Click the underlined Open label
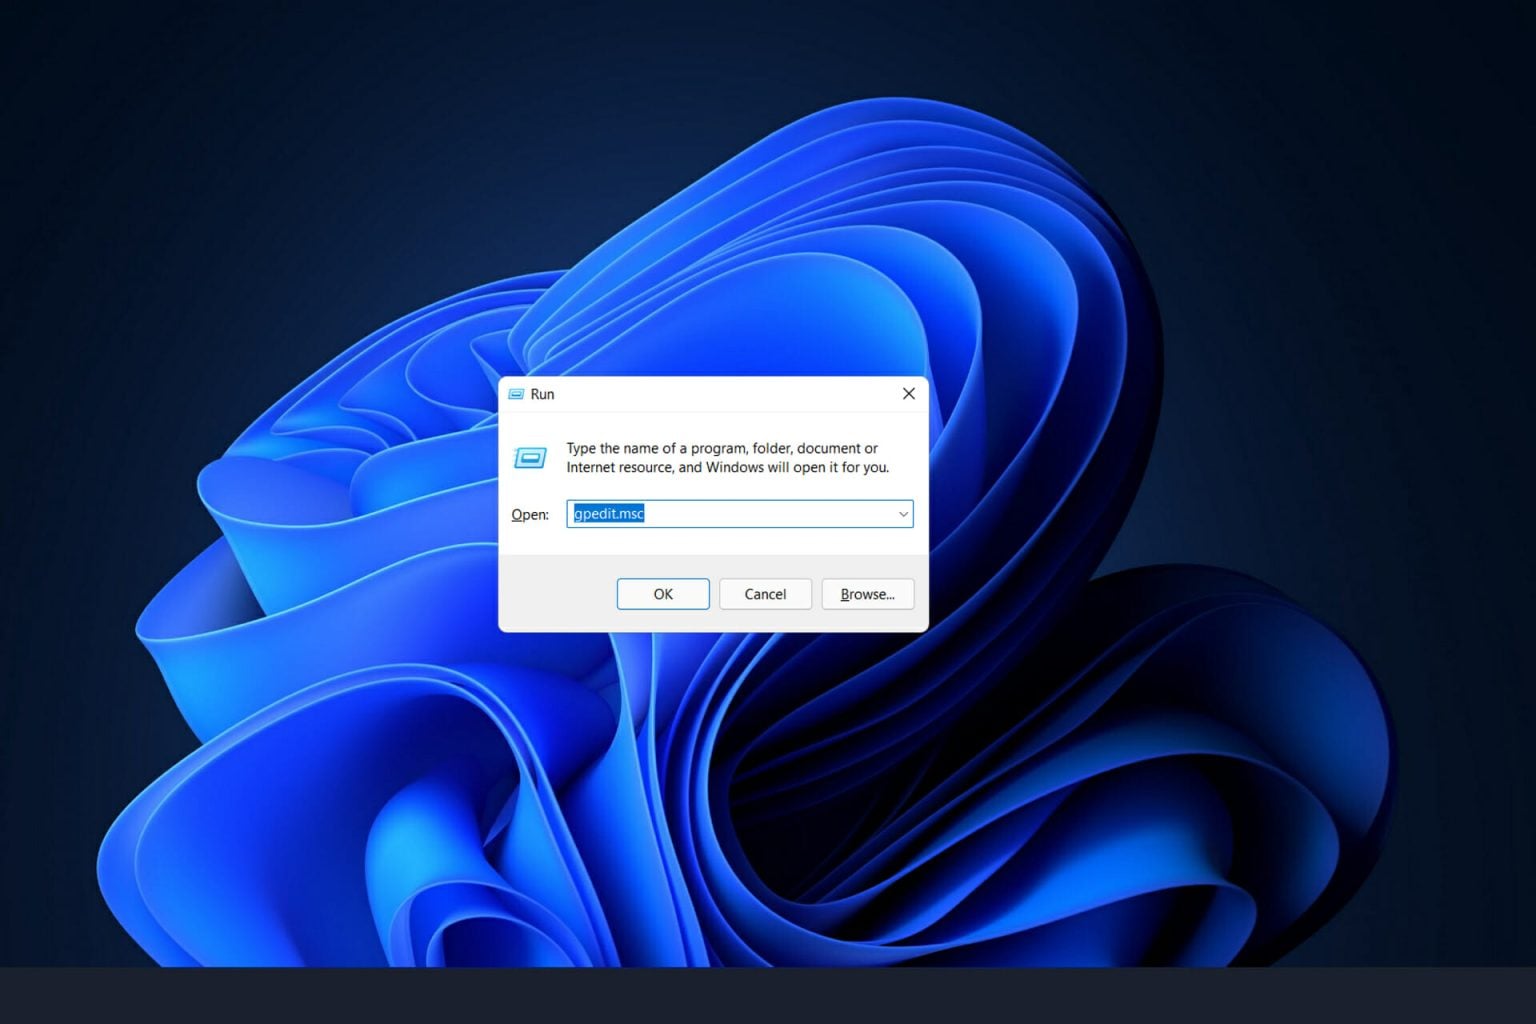Viewport: 1536px width, 1024px height. 528,514
